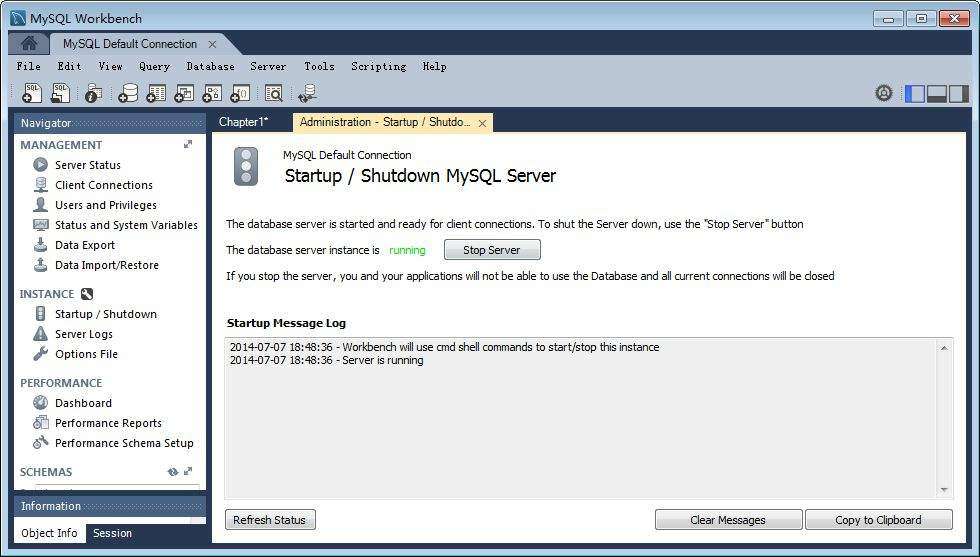Click the search table data icon
Image resolution: width=980 pixels, height=557 pixels.
point(274,93)
